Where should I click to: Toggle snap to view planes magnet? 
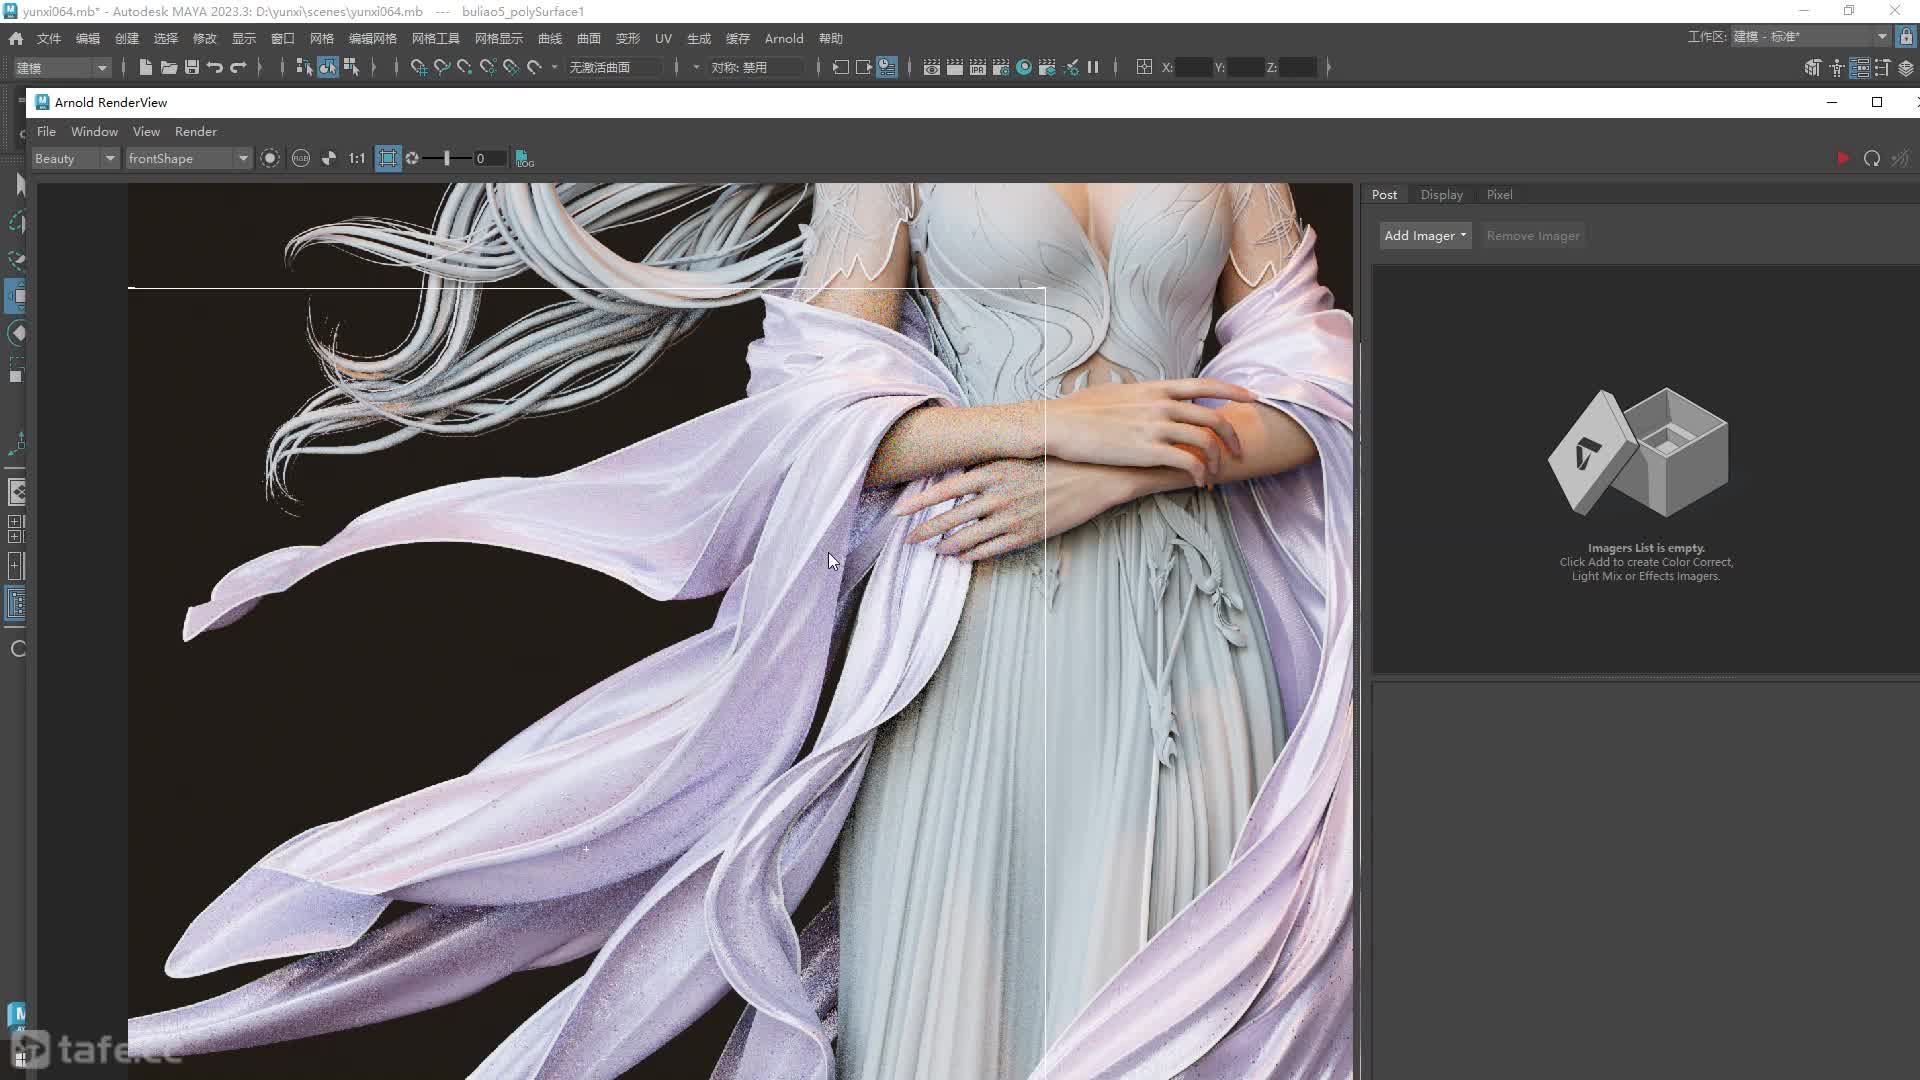[x=510, y=67]
